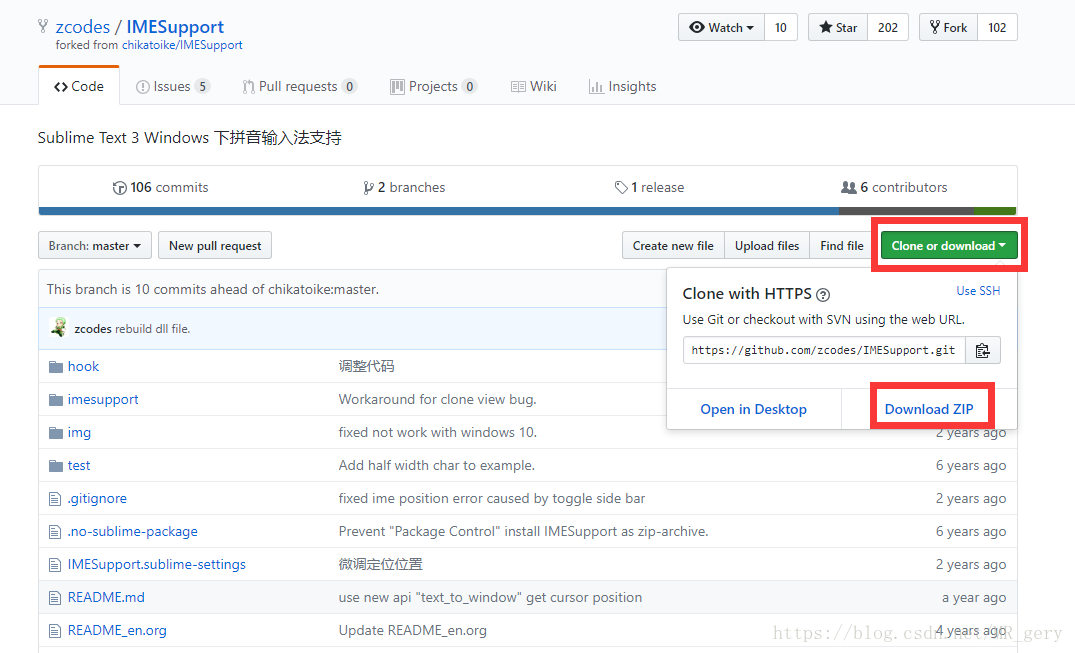
Task: Open the hook folder
Action: 83,366
